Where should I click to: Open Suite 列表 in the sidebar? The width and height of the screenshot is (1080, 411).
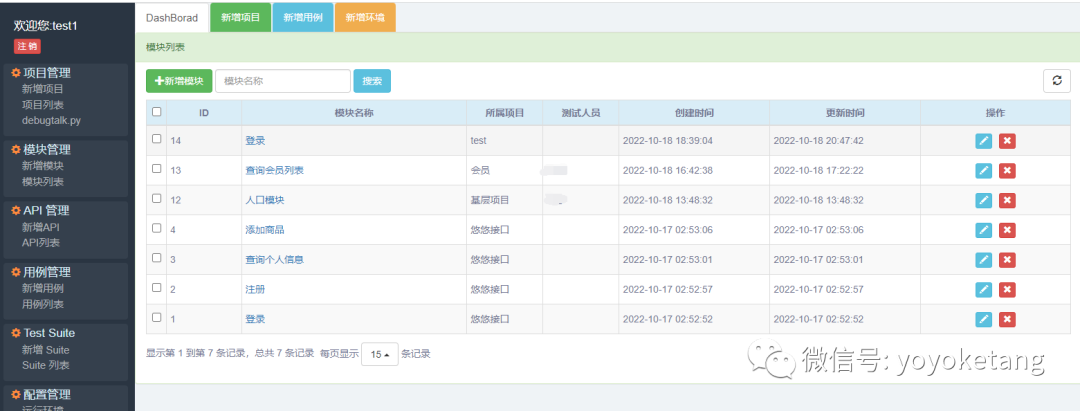click(45, 366)
